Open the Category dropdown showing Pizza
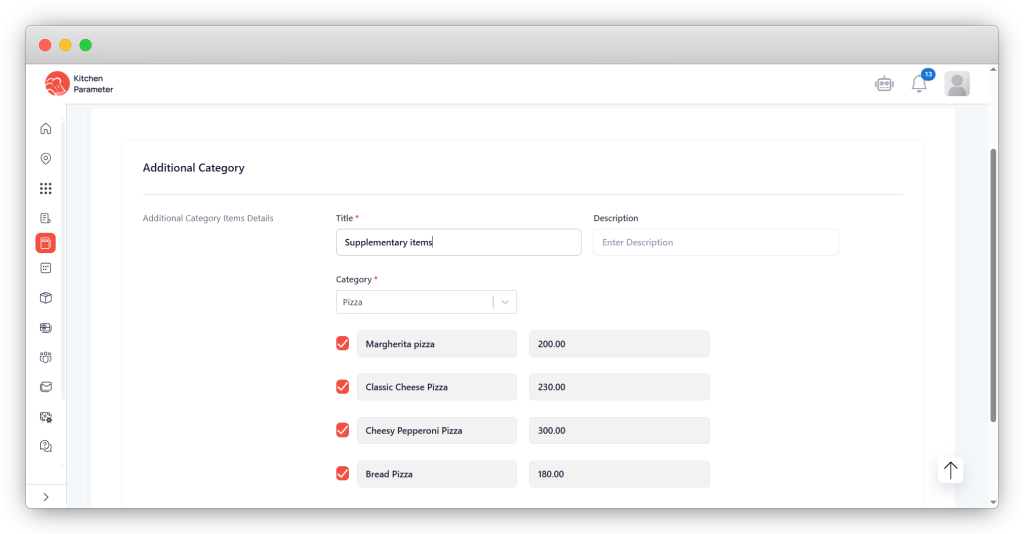This screenshot has height=534, width=1024. click(x=426, y=302)
